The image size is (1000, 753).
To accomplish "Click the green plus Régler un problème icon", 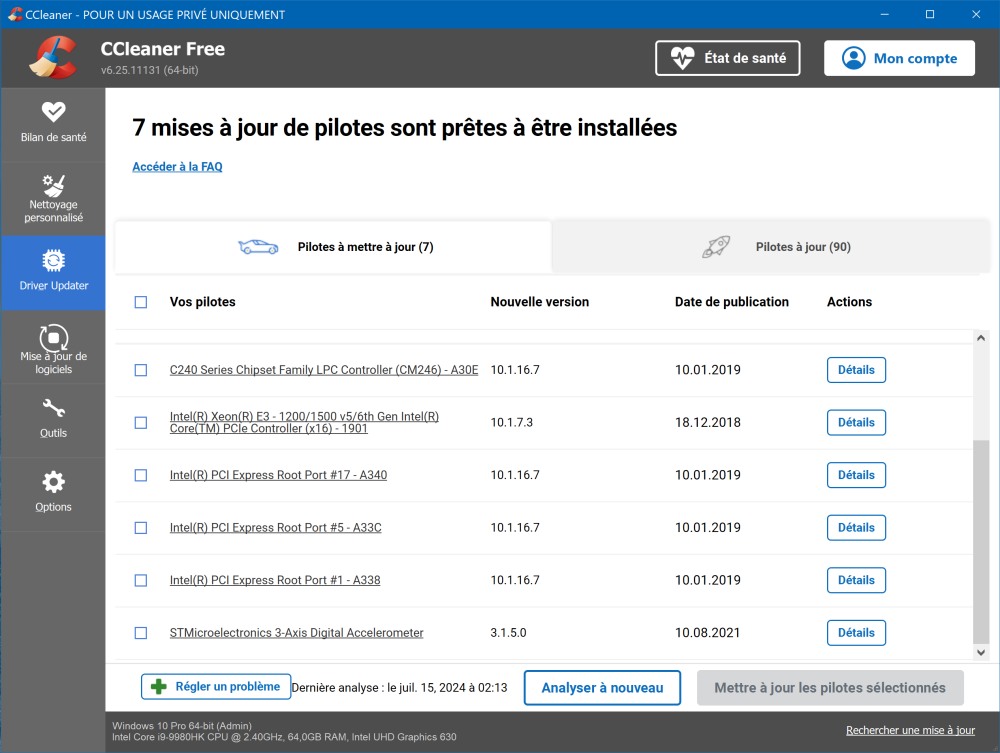I will pyautogui.click(x=158, y=687).
